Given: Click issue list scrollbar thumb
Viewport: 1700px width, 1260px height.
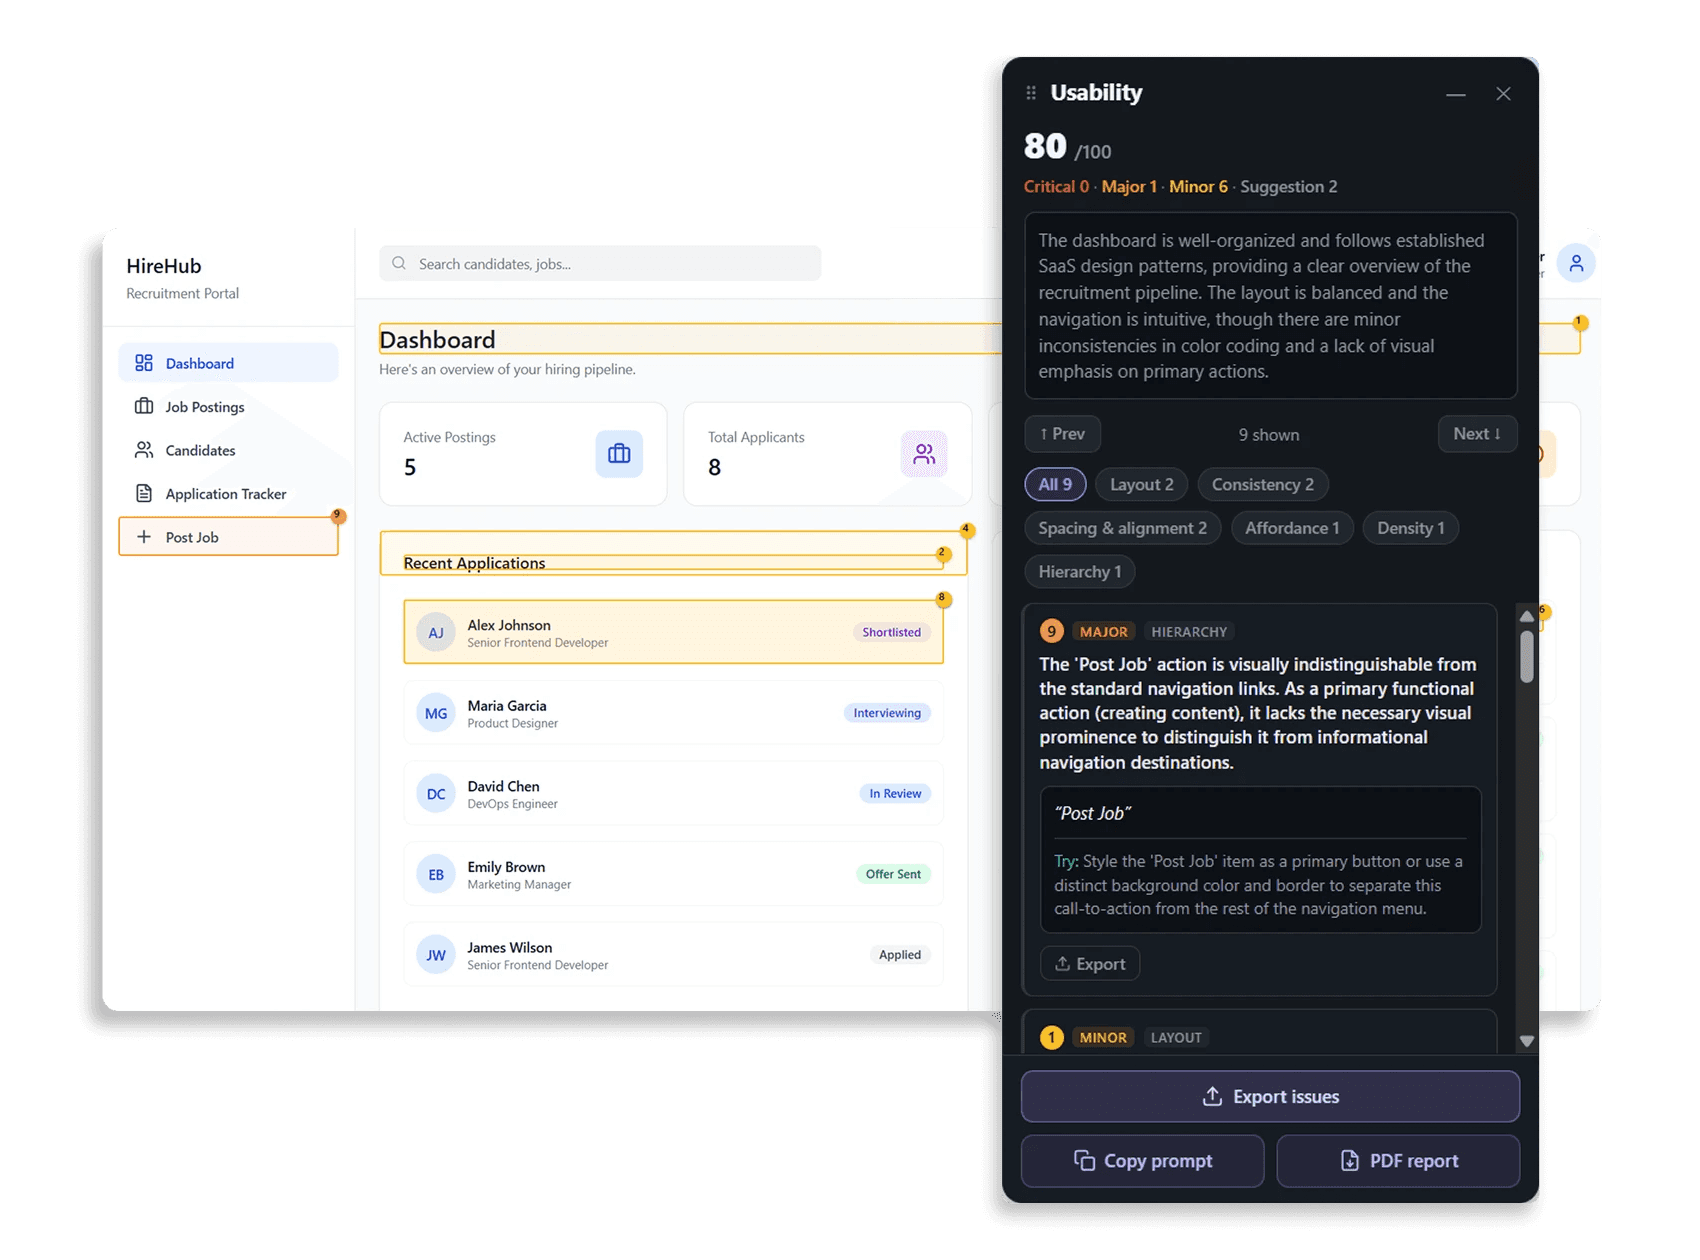Looking at the screenshot, I should click(x=1527, y=655).
